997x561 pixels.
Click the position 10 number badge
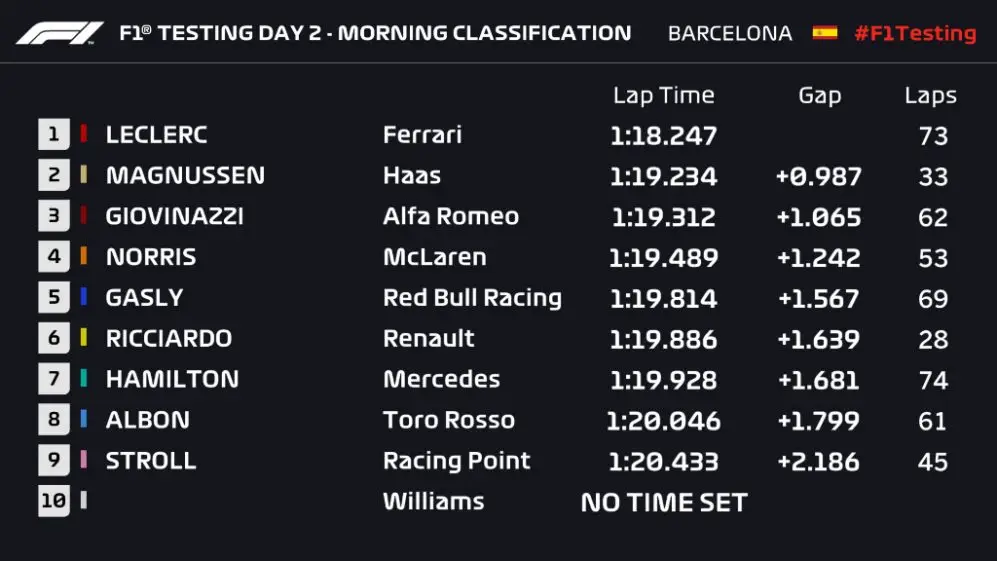(x=53, y=501)
